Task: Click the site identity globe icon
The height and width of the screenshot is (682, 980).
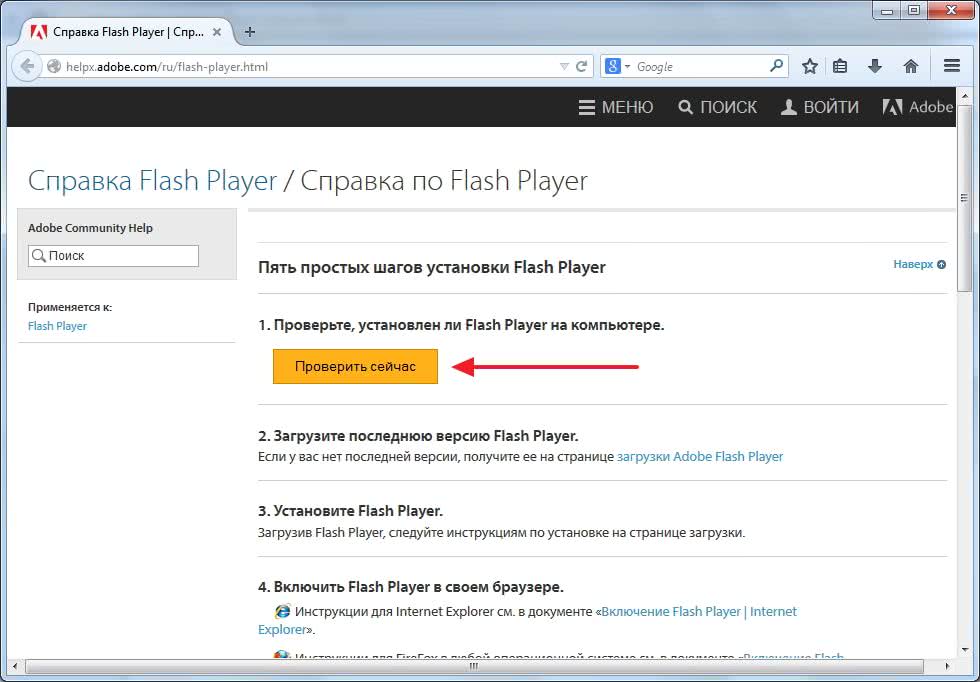Action: pyautogui.click(x=54, y=66)
